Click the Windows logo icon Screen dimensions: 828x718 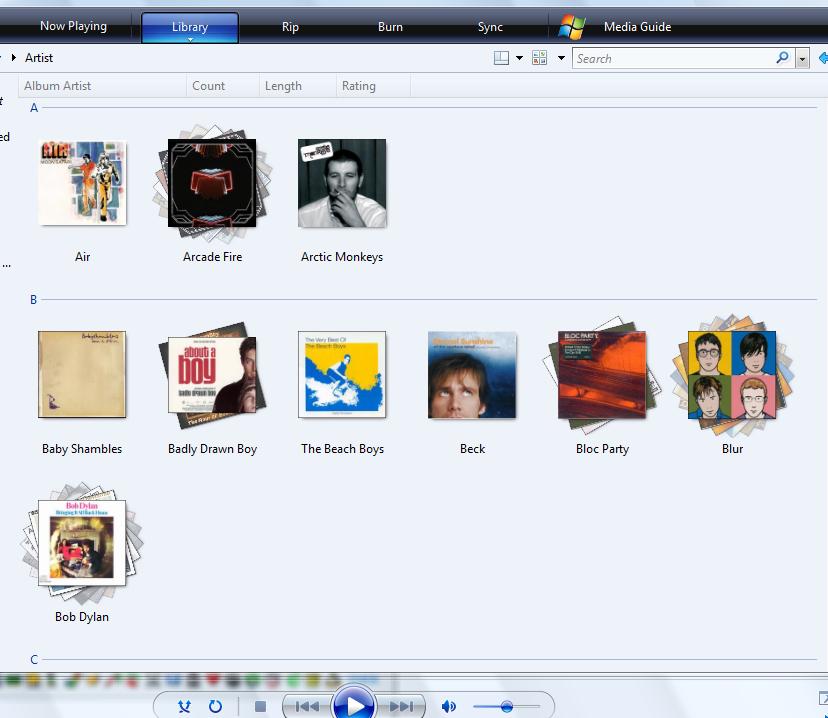[572, 26]
